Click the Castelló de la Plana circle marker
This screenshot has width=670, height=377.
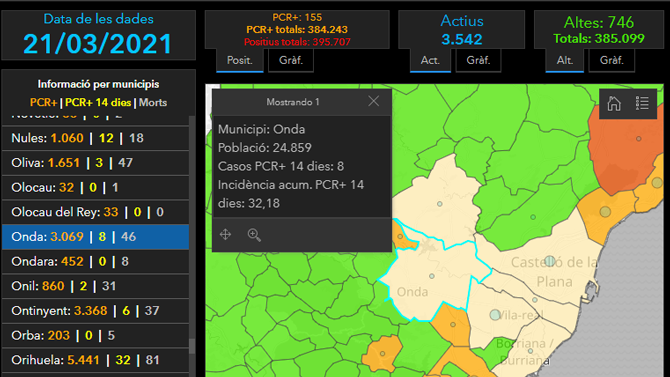pos(550,261)
